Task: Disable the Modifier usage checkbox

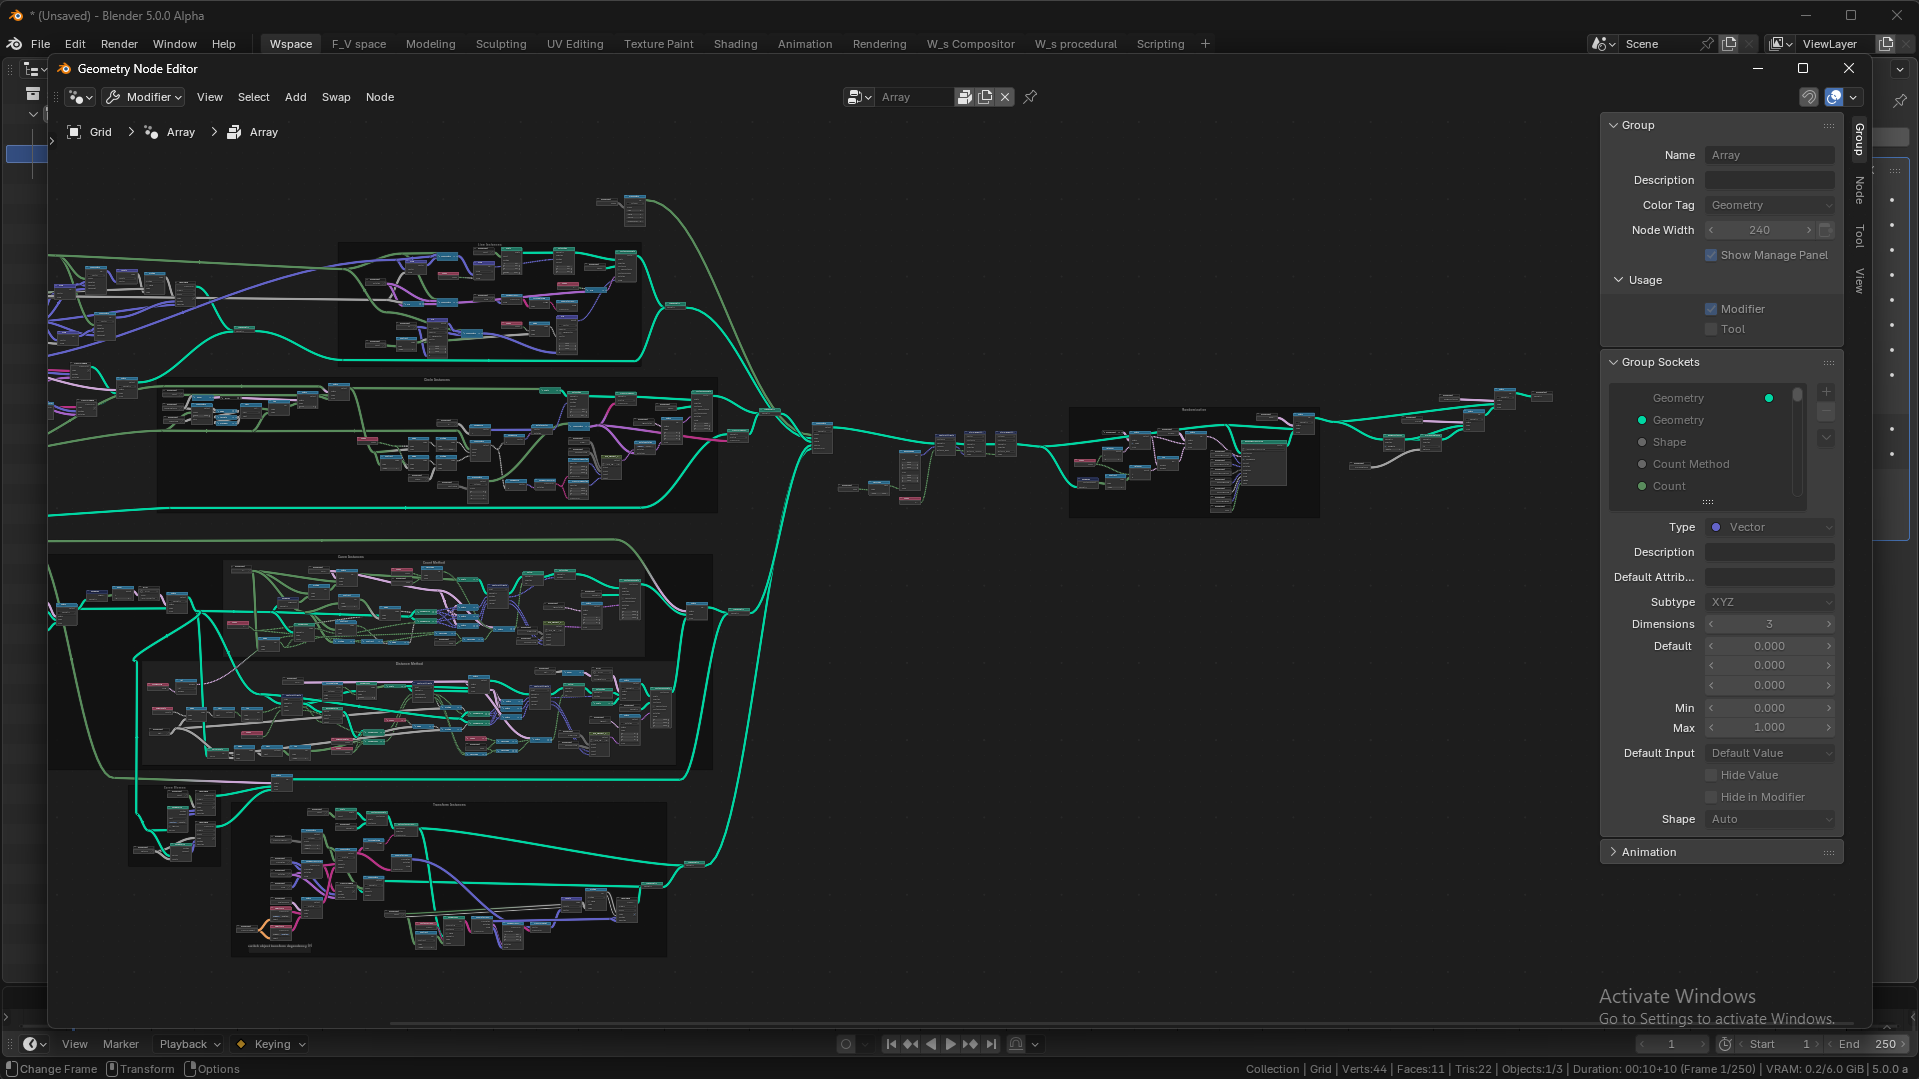Action: (x=1711, y=309)
